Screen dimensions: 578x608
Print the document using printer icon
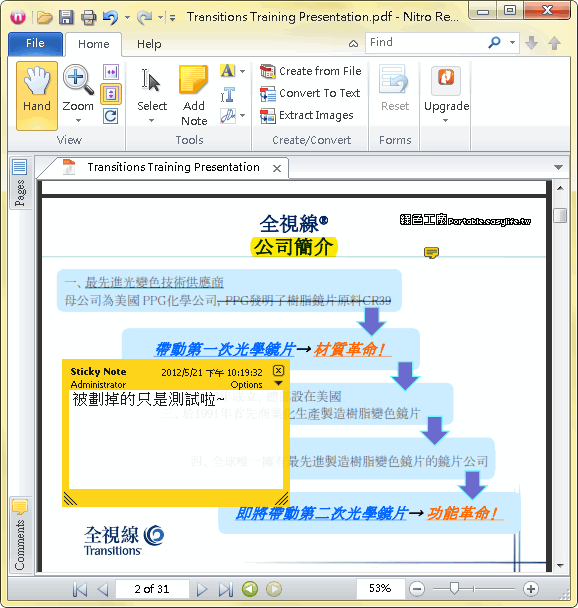click(x=89, y=17)
